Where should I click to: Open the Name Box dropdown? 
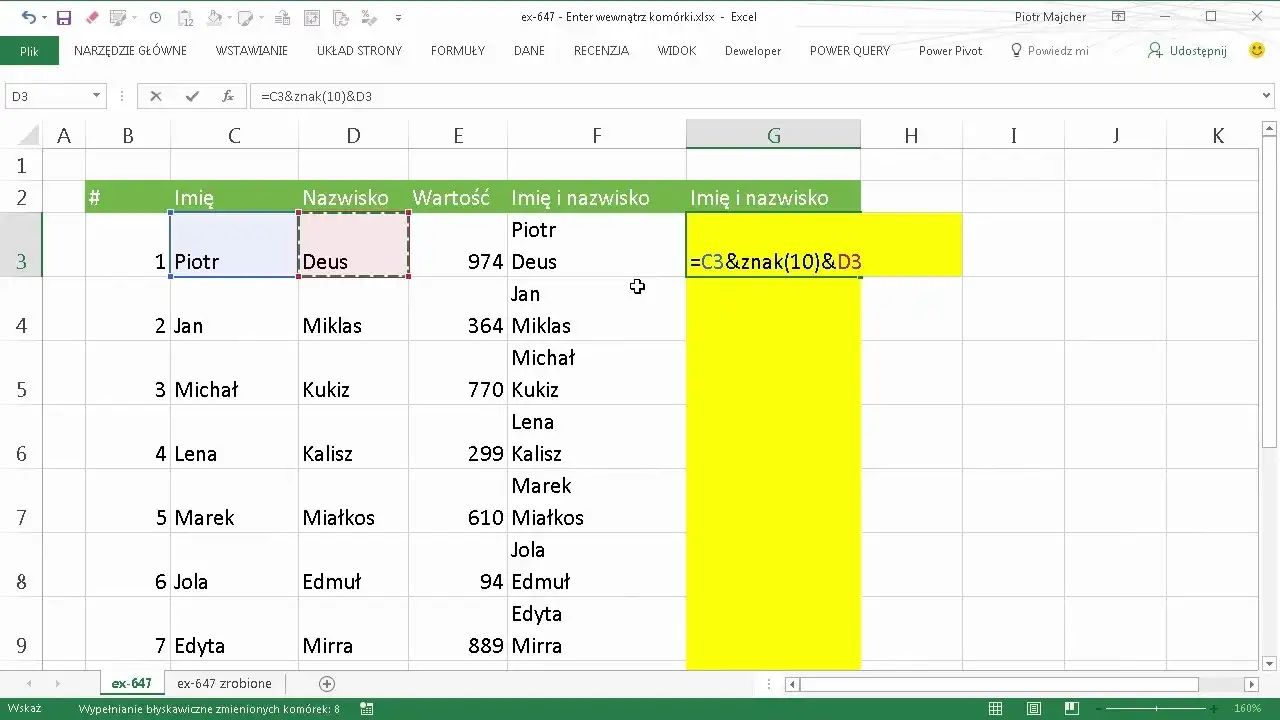click(x=97, y=96)
